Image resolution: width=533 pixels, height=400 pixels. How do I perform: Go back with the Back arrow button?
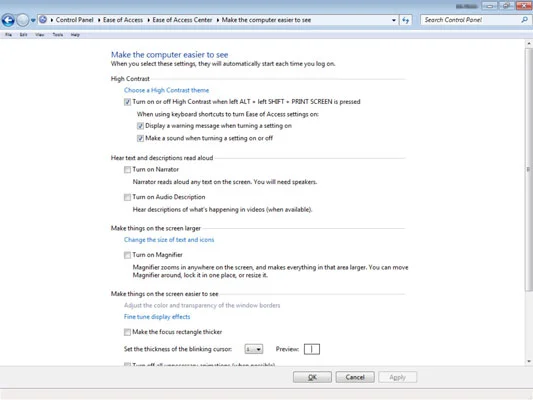coord(8,20)
